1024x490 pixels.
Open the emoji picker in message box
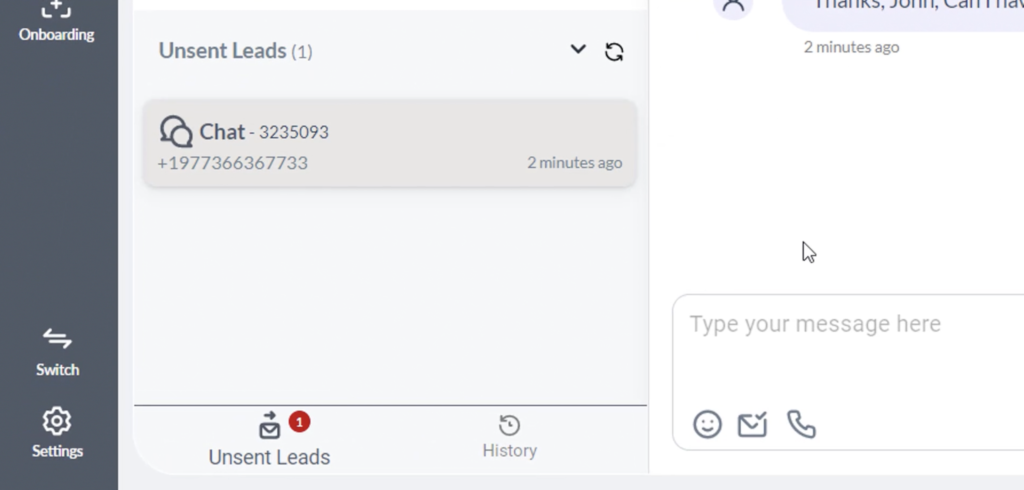[x=707, y=425]
